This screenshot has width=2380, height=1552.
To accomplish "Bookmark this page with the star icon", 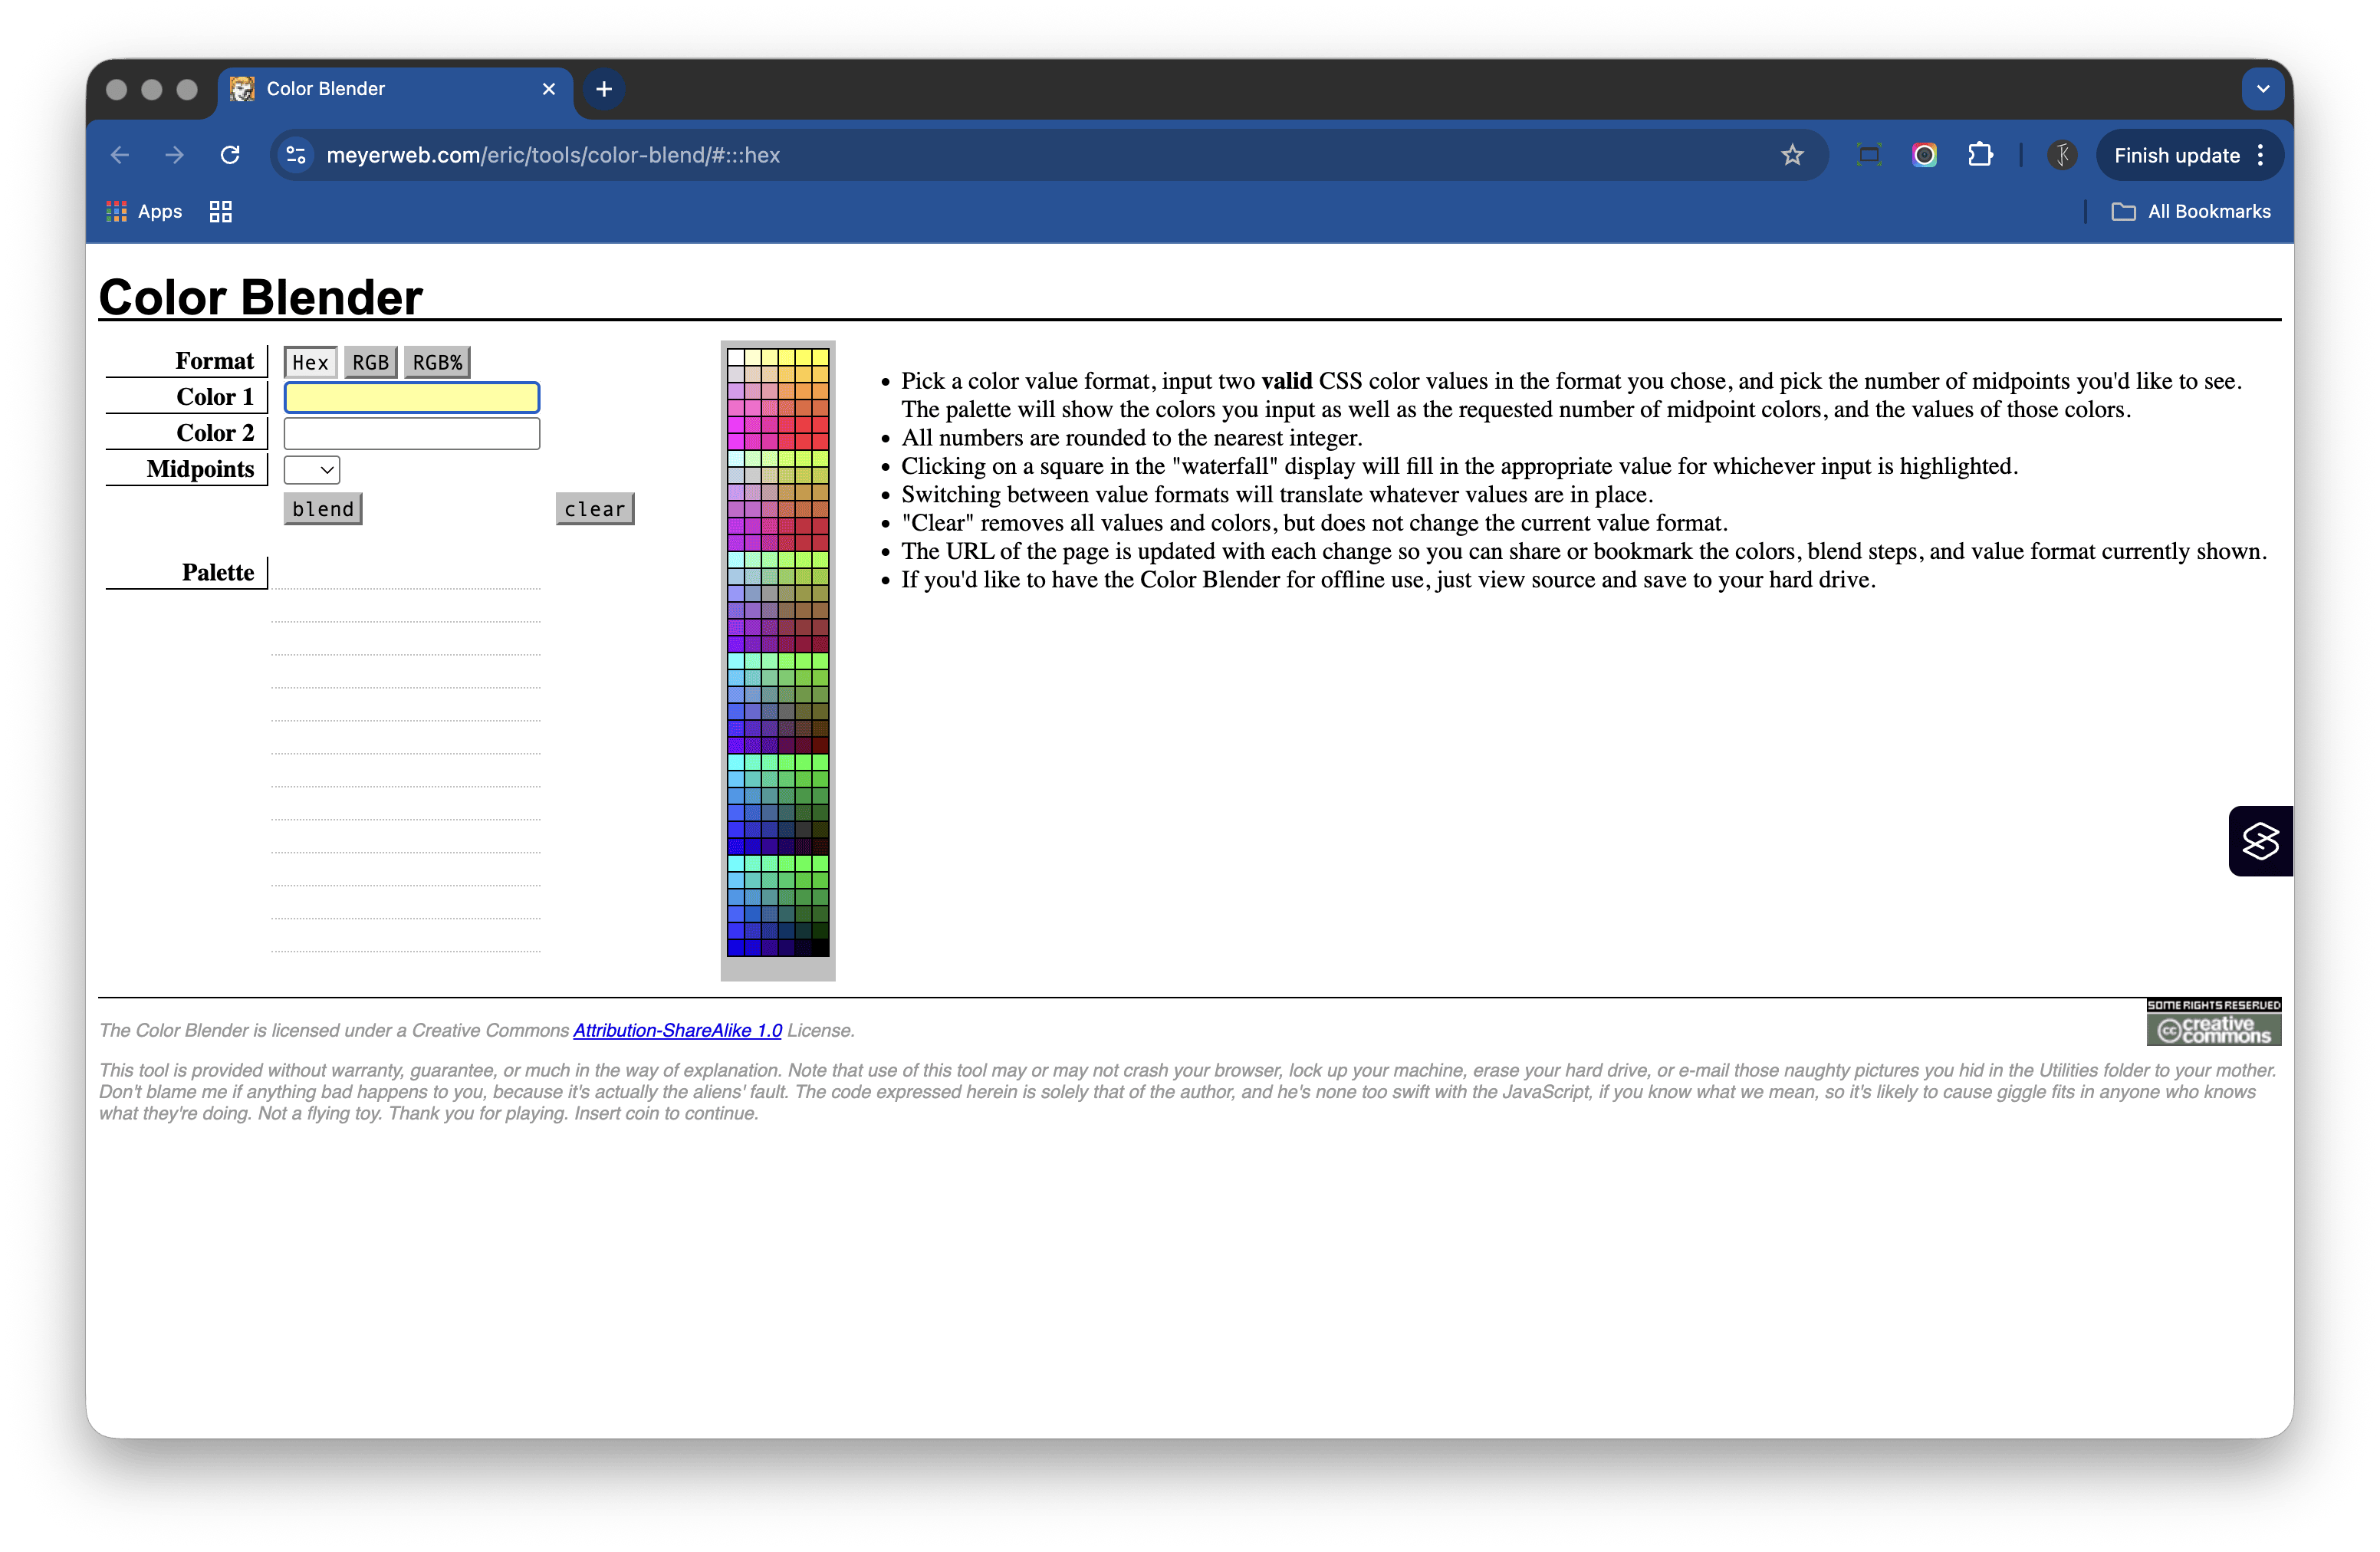I will click(1792, 155).
